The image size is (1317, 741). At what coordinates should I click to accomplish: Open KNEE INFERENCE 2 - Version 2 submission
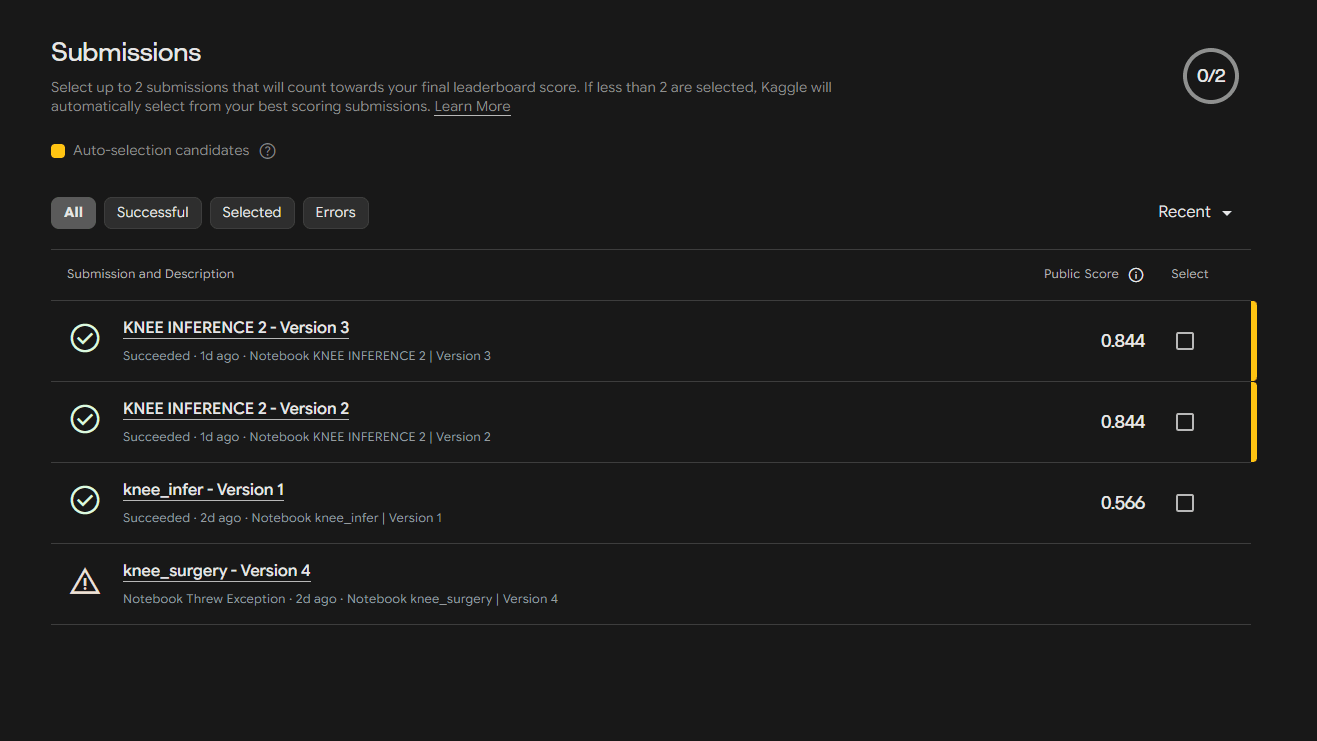[x=236, y=409]
